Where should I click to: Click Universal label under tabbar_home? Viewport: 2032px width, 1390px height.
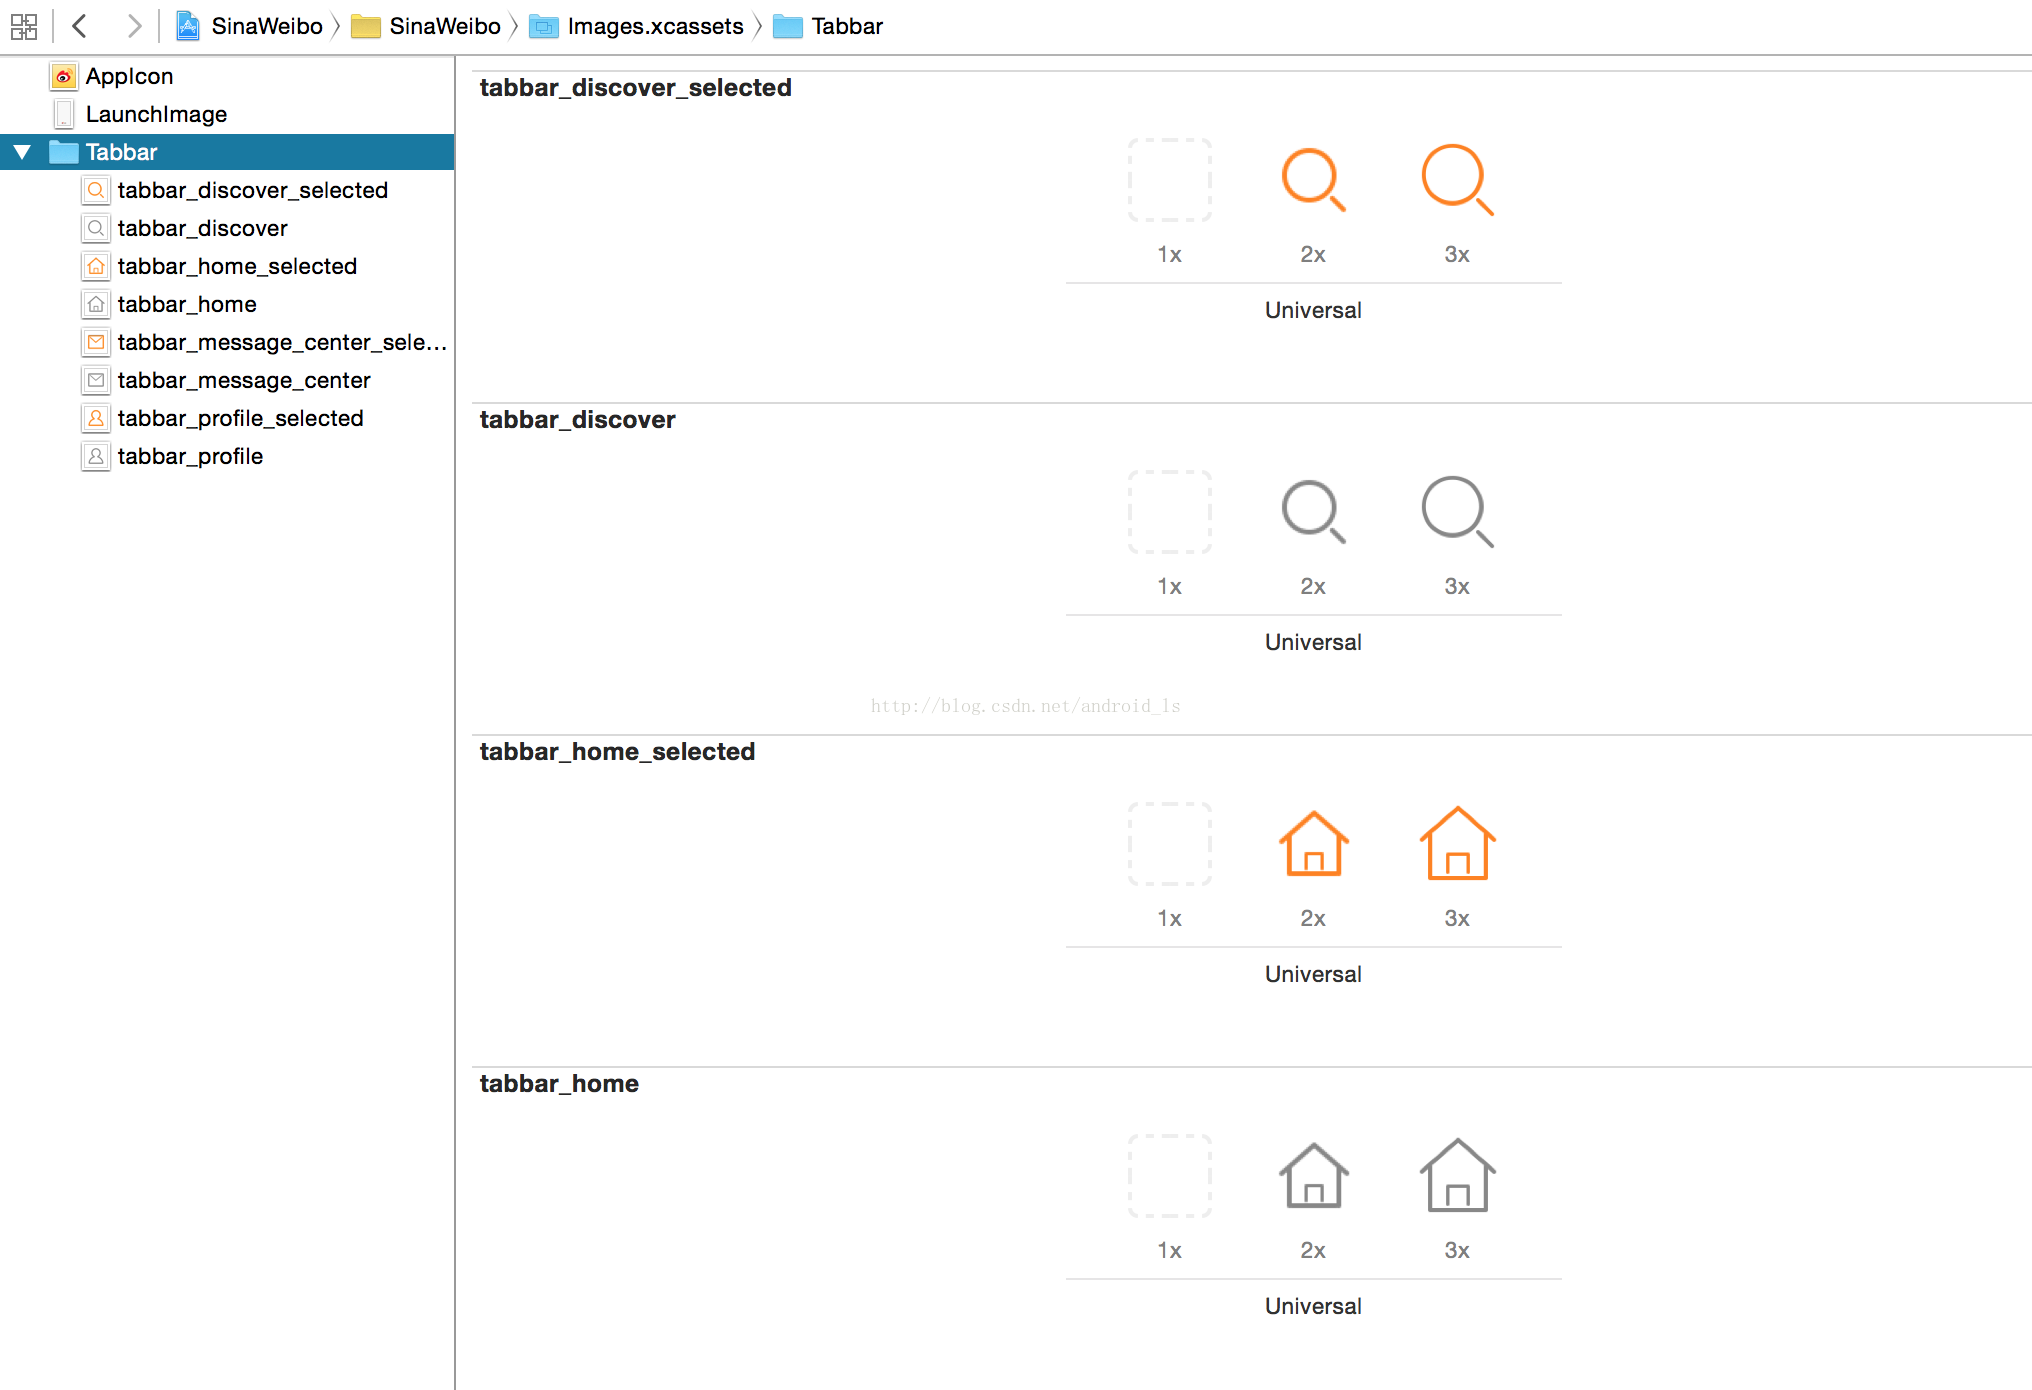click(x=1313, y=1306)
